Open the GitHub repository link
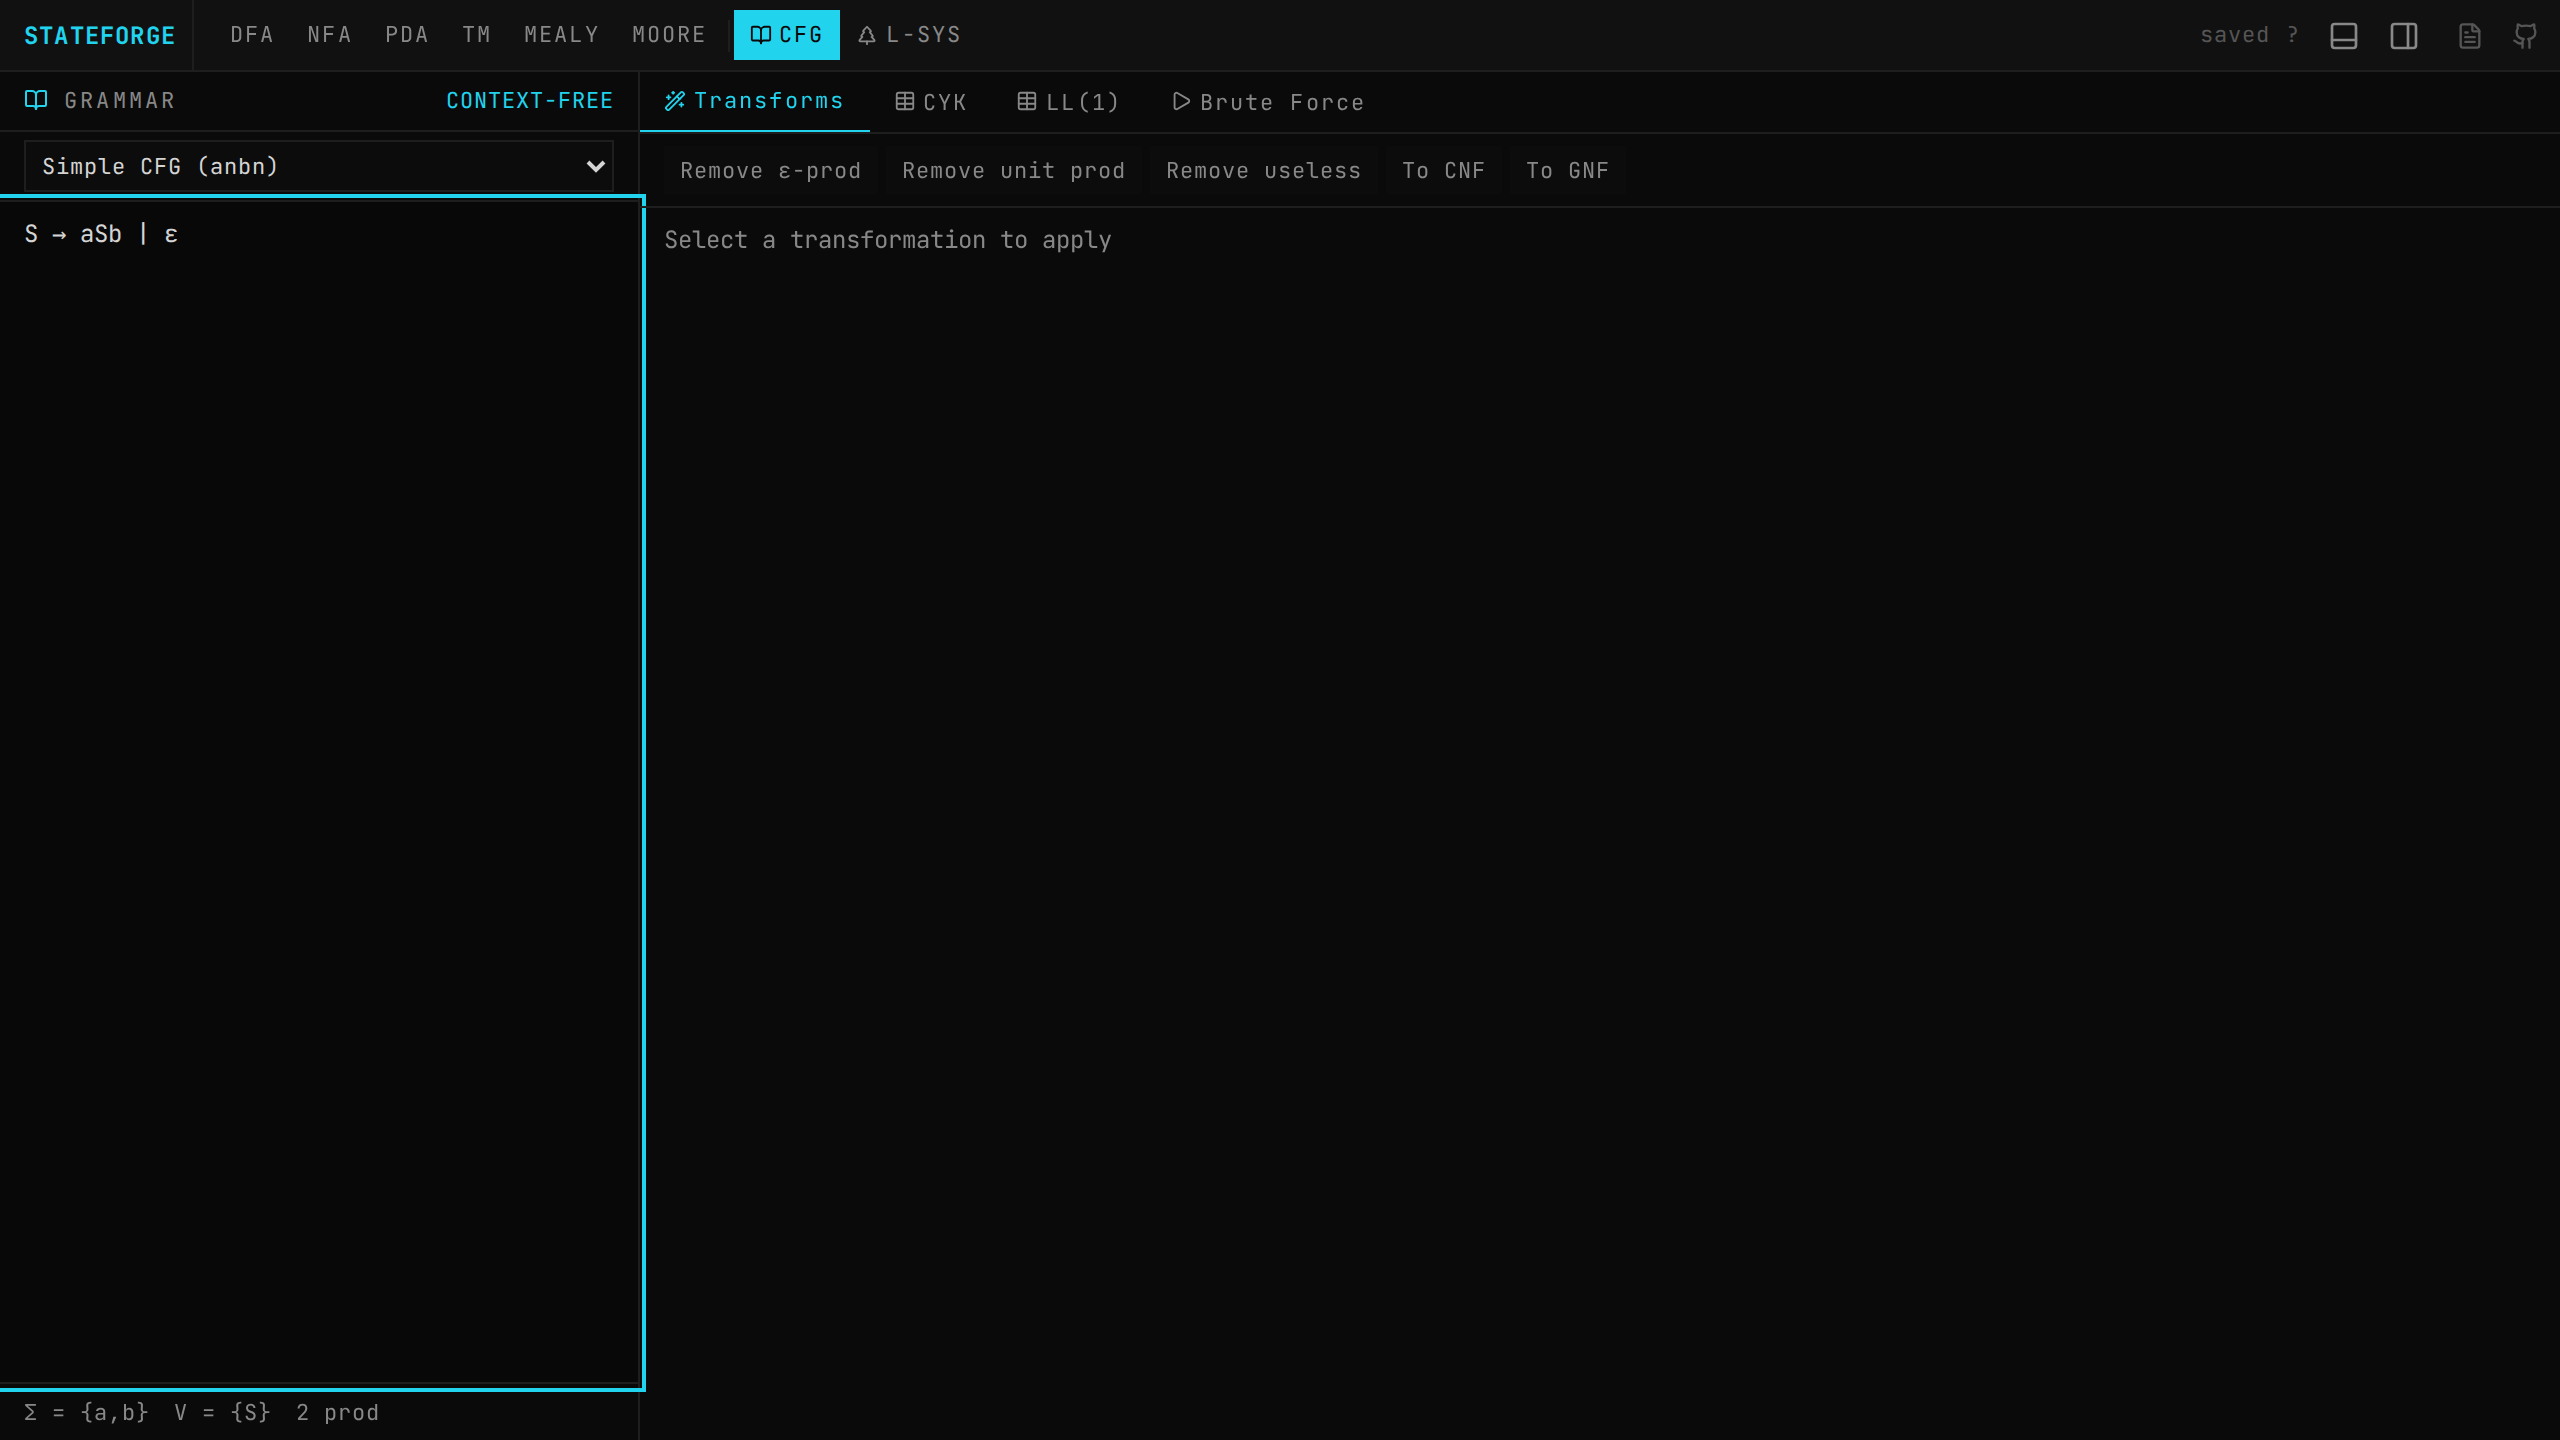This screenshot has height=1440, width=2560. [2525, 35]
